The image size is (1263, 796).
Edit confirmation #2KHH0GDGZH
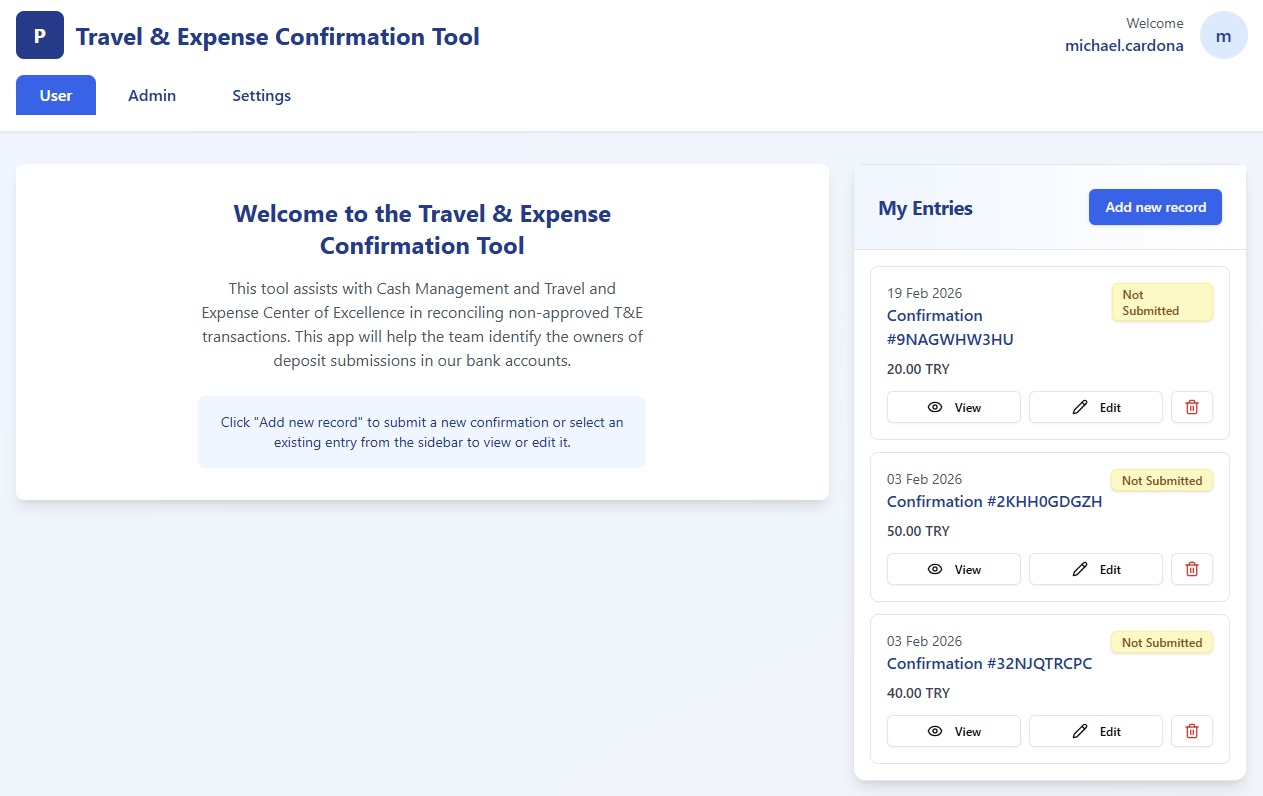pyautogui.click(x=1096, y=569)
